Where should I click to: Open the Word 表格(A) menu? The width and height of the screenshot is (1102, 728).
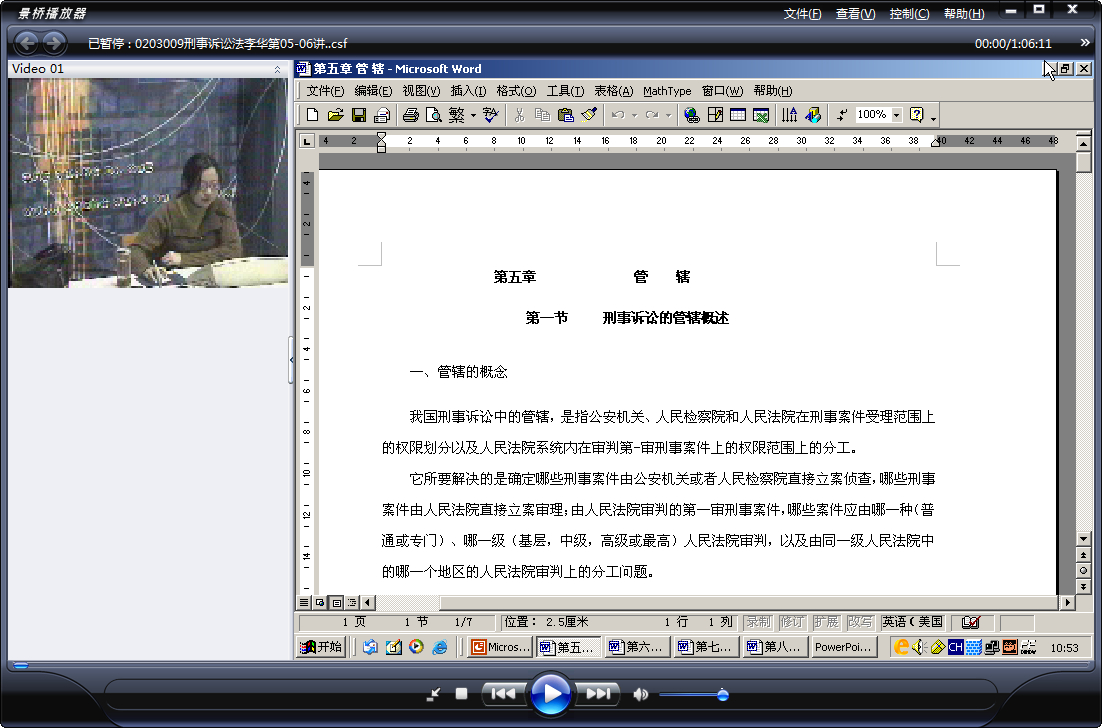[614, 91]
